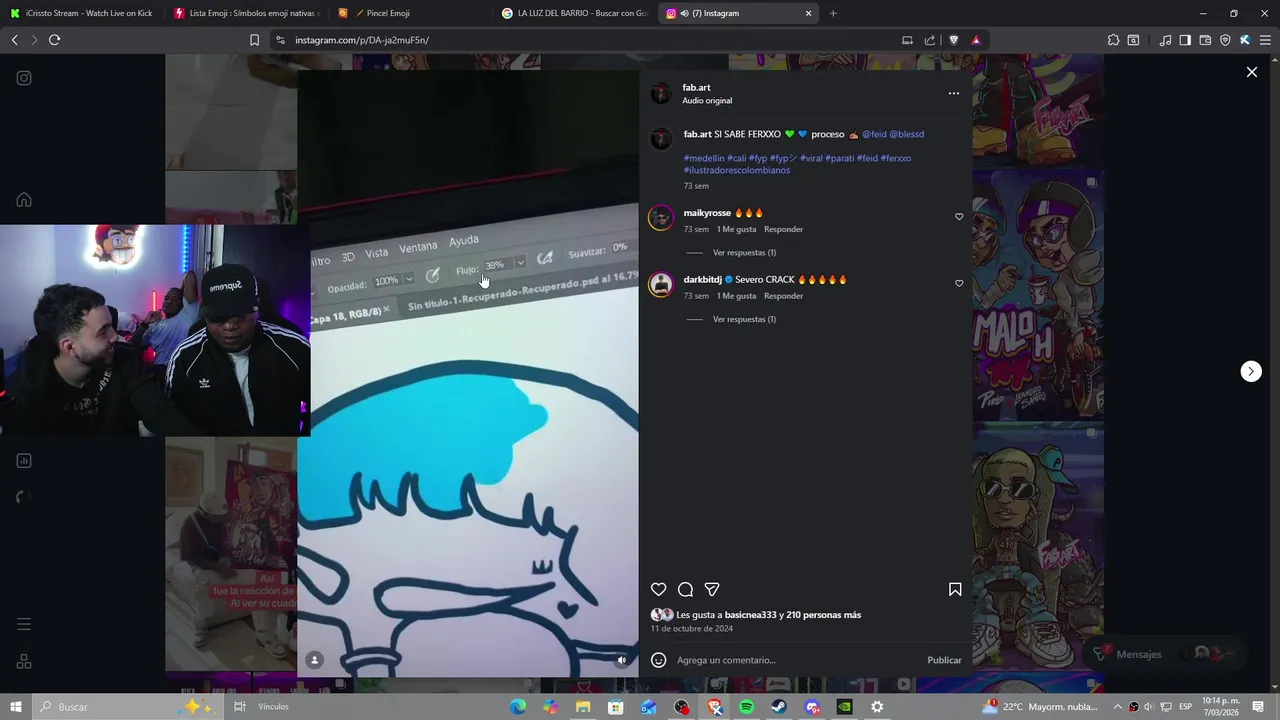Click the home icon in Instagram sidebar
Screen dimensions: 1280x720
pos(24,200)
